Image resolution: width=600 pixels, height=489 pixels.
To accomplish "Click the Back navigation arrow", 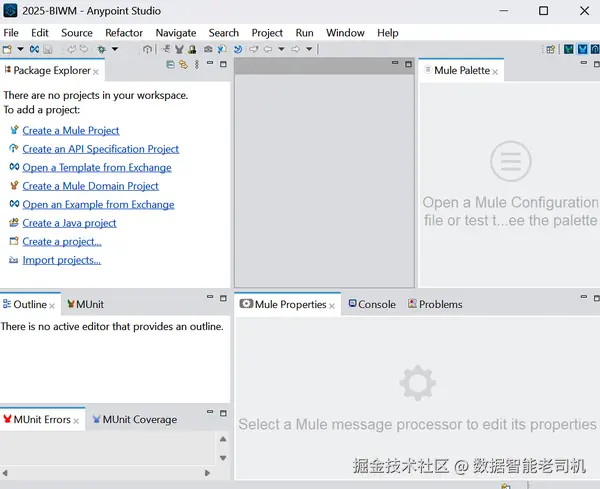I will [268, 49].
